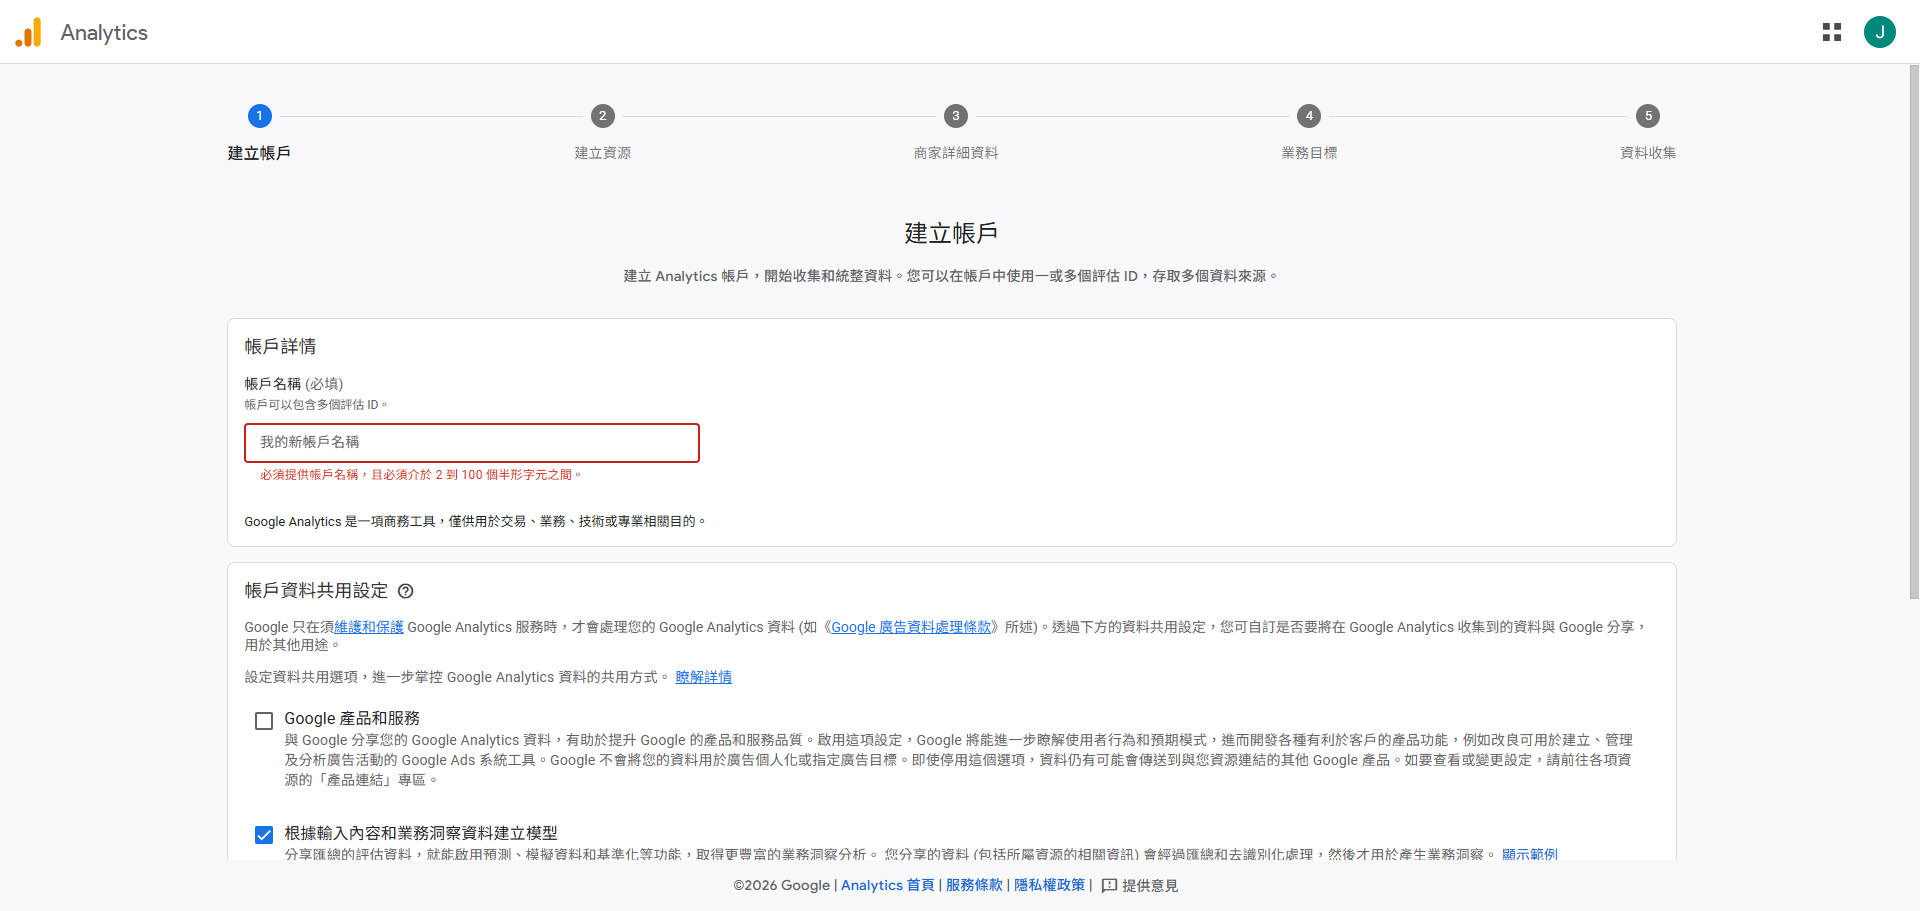Open the 隱私權政策 link
Image resolution: width=1920 pixels, height=911 pixels.
[1049, 885]
